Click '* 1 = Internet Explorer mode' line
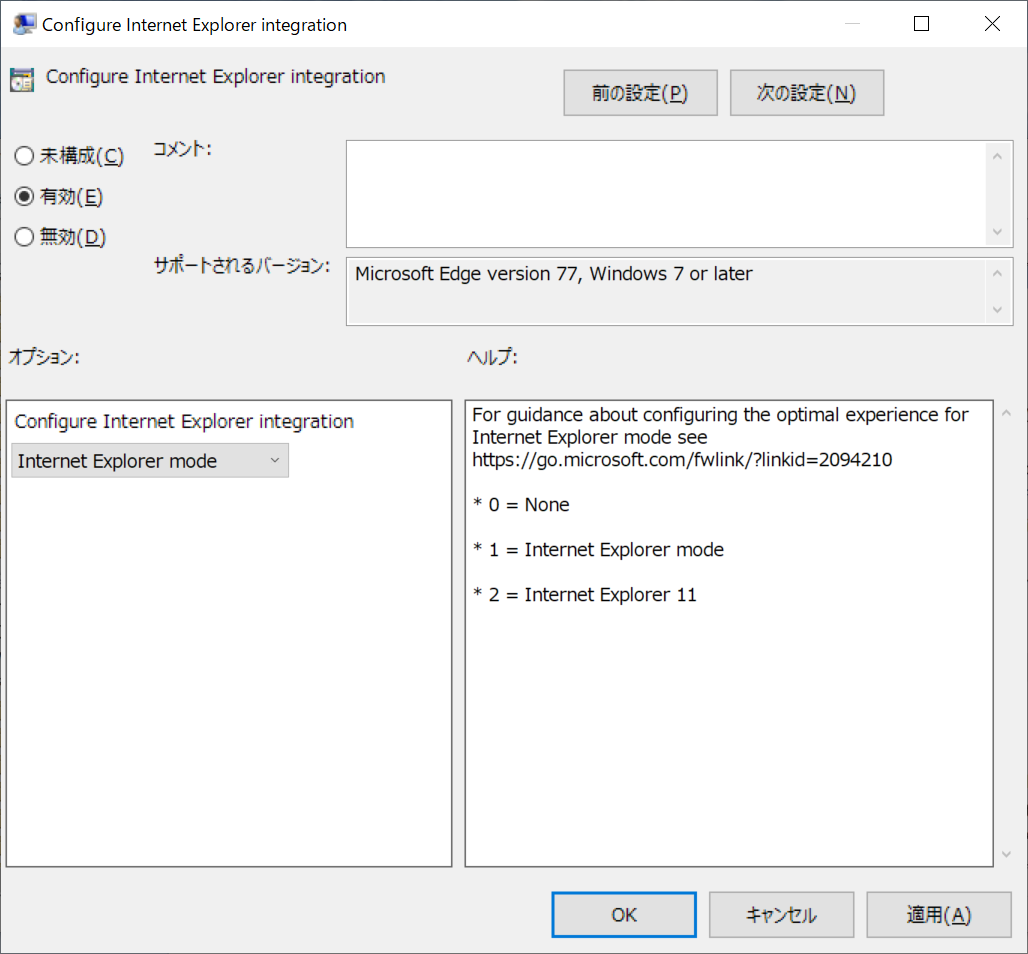 click(x=599, y=549)
